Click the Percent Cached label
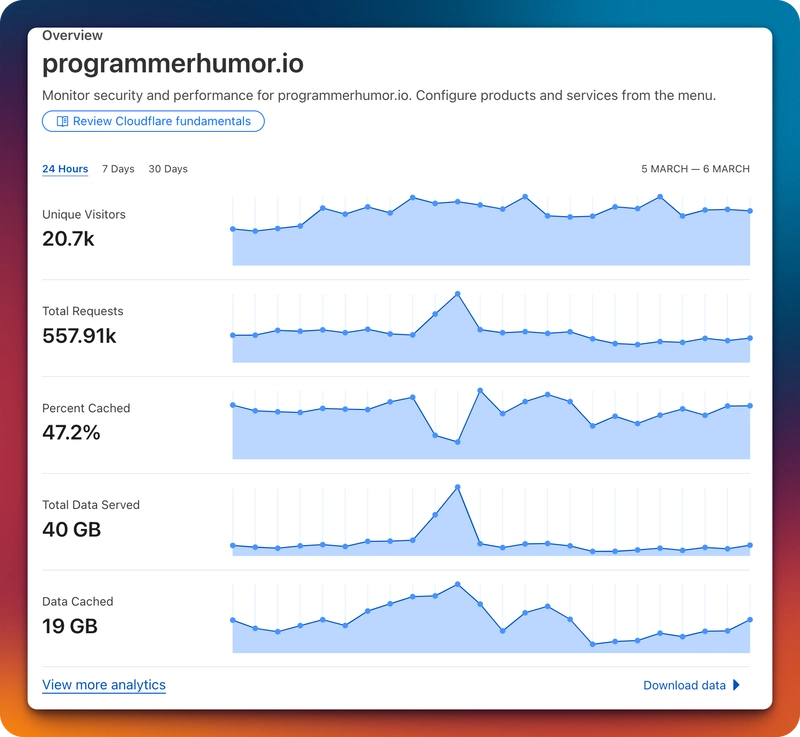Screen dimensions: 800x737 coord(86,408)
